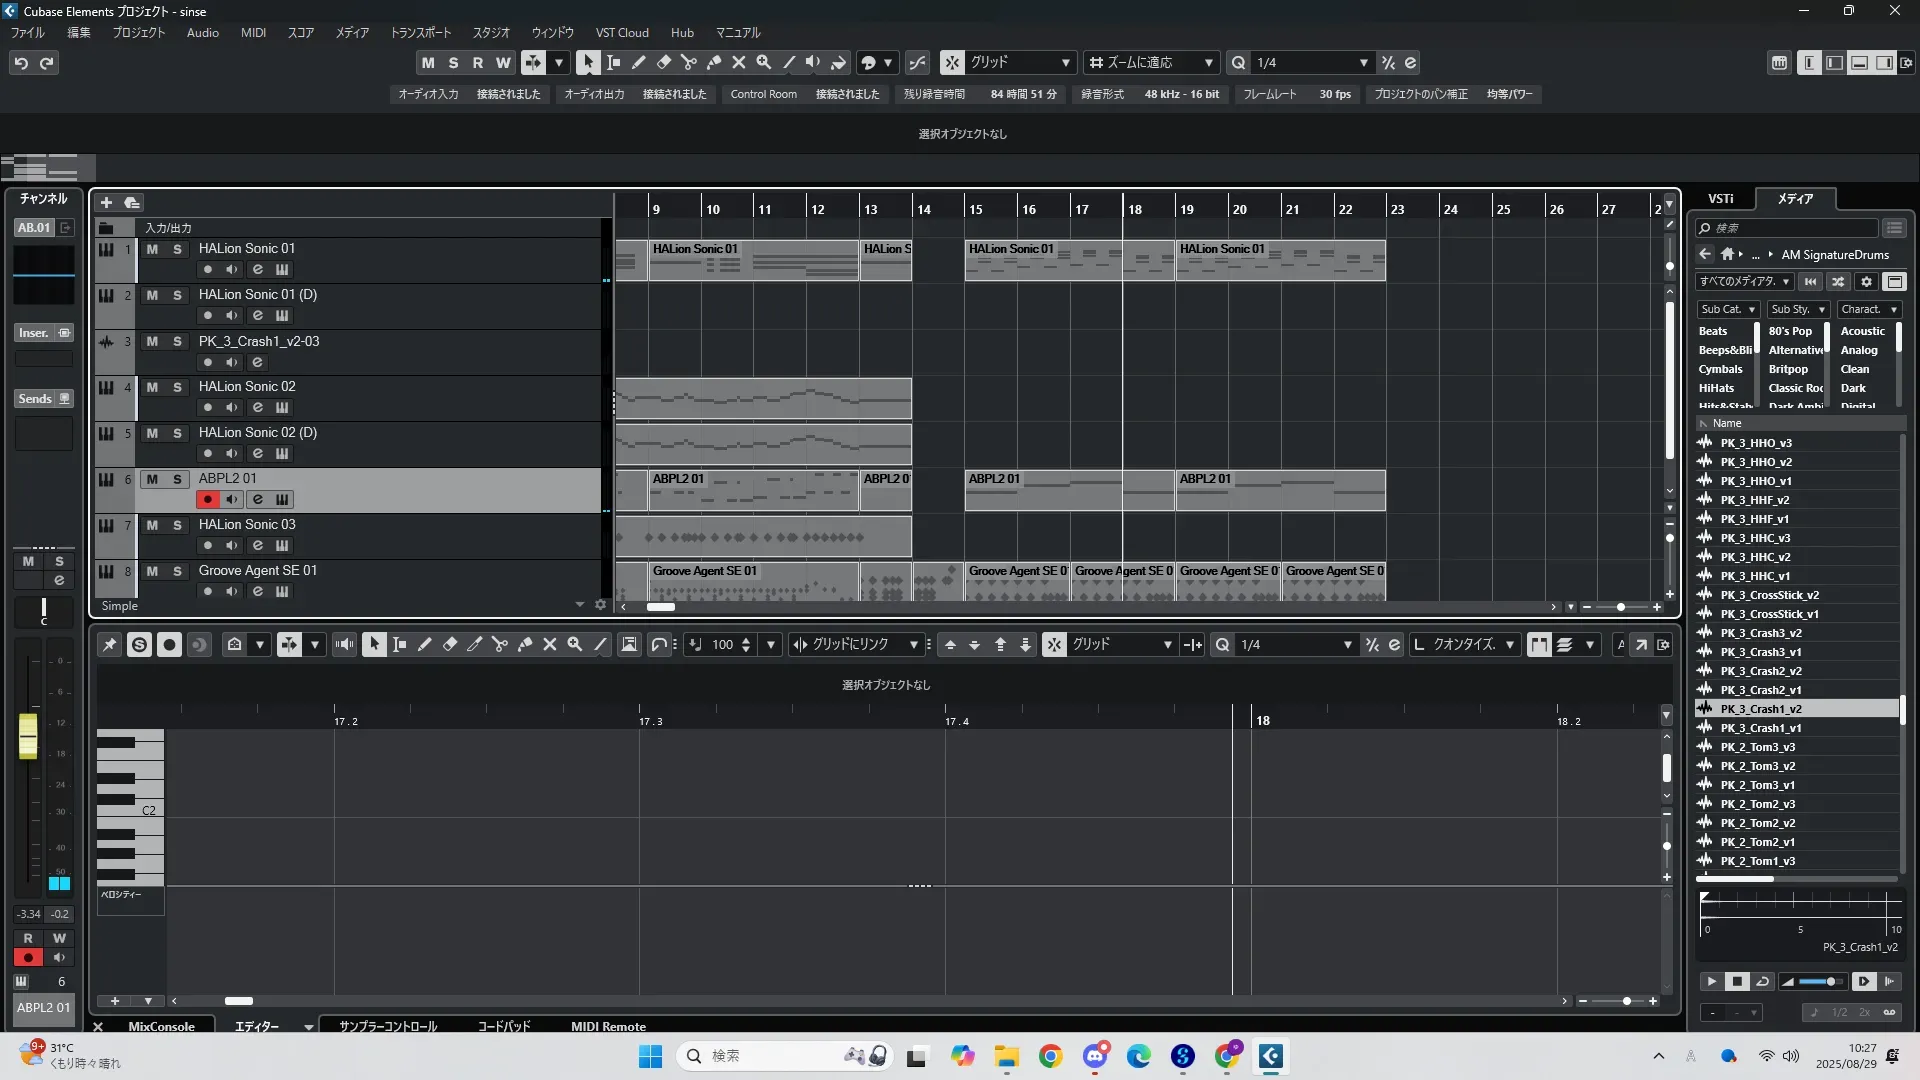The width and height of the screenshot is (1920, 1080).
Task: Play the media preview in the Media browser
Action: pos(1711,981)
